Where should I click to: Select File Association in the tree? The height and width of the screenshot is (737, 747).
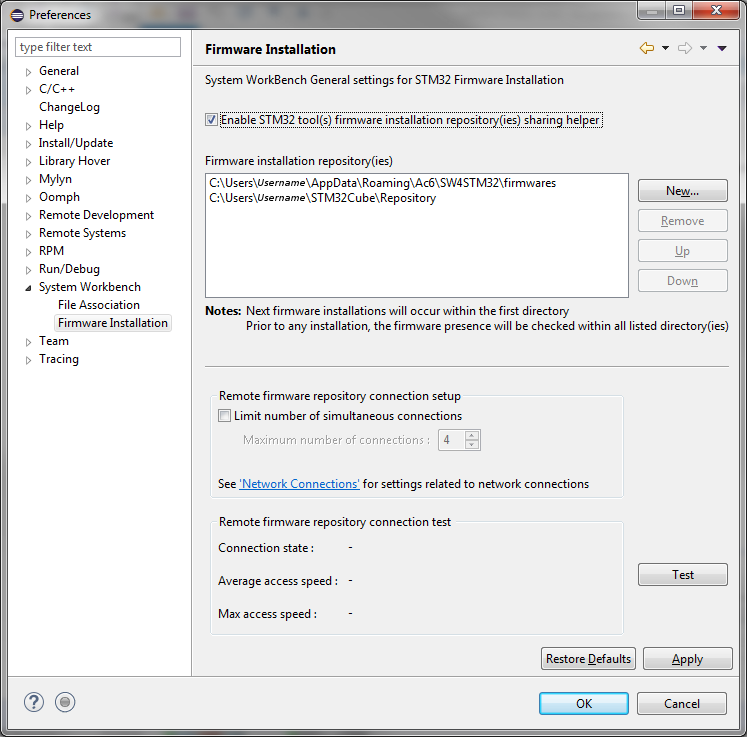coord(98,305)
